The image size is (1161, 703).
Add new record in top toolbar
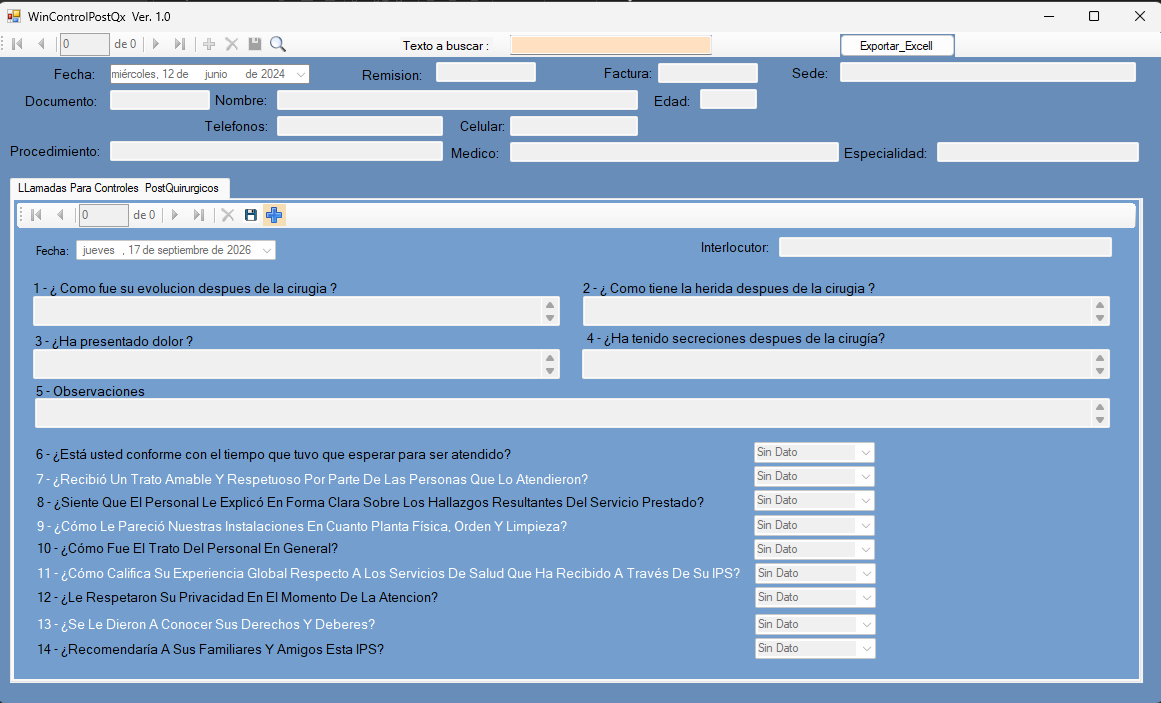click(209, 44)
